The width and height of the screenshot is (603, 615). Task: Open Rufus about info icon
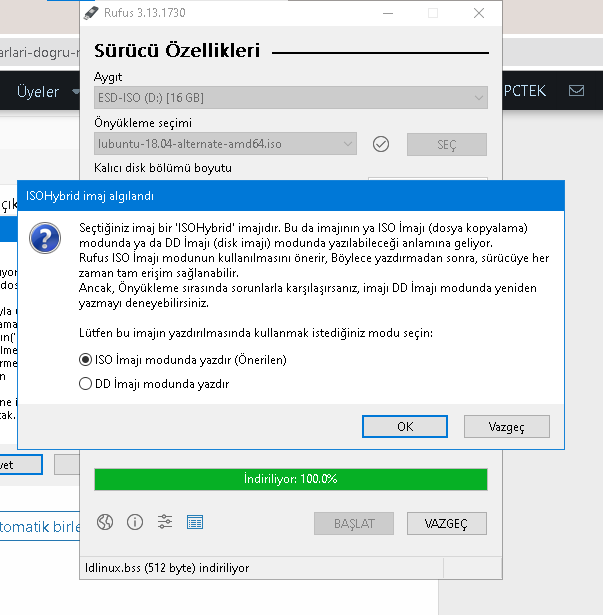click(x=135, y=522)
